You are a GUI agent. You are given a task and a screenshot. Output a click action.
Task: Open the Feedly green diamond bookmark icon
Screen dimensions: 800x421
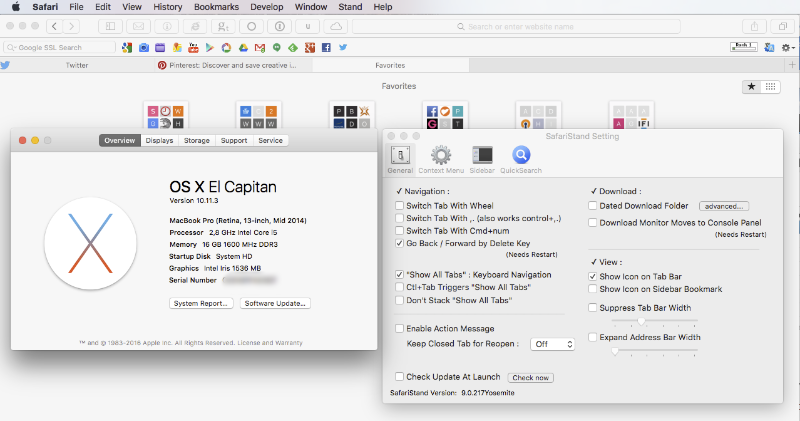(293, 47)
